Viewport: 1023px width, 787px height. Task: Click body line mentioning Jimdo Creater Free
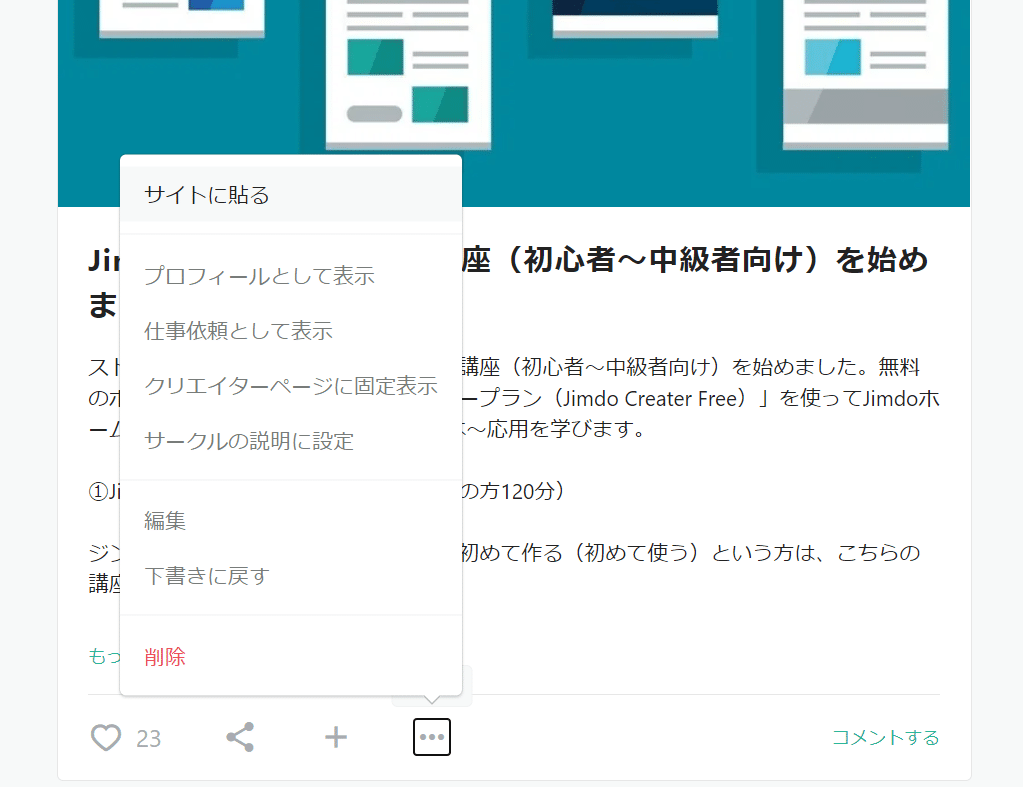click(701, 398)
